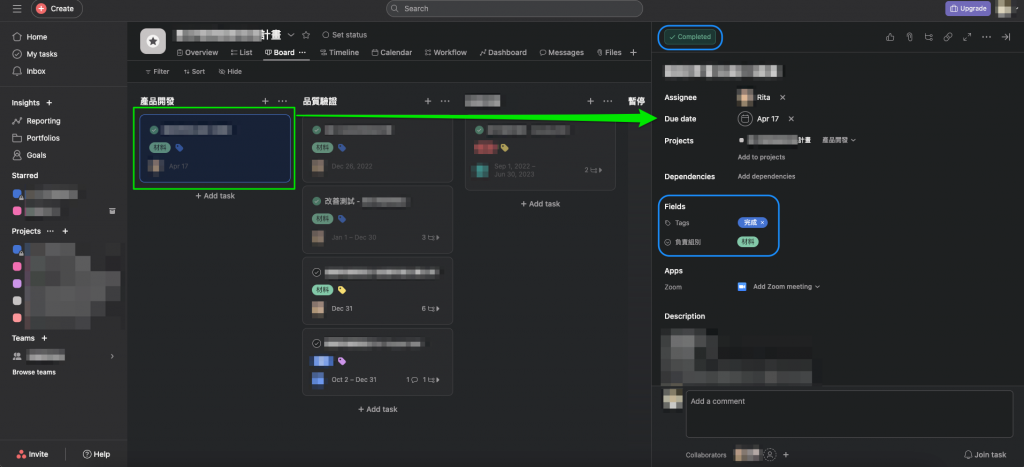Close the task details pane arrow

(x=1006, y=37)
